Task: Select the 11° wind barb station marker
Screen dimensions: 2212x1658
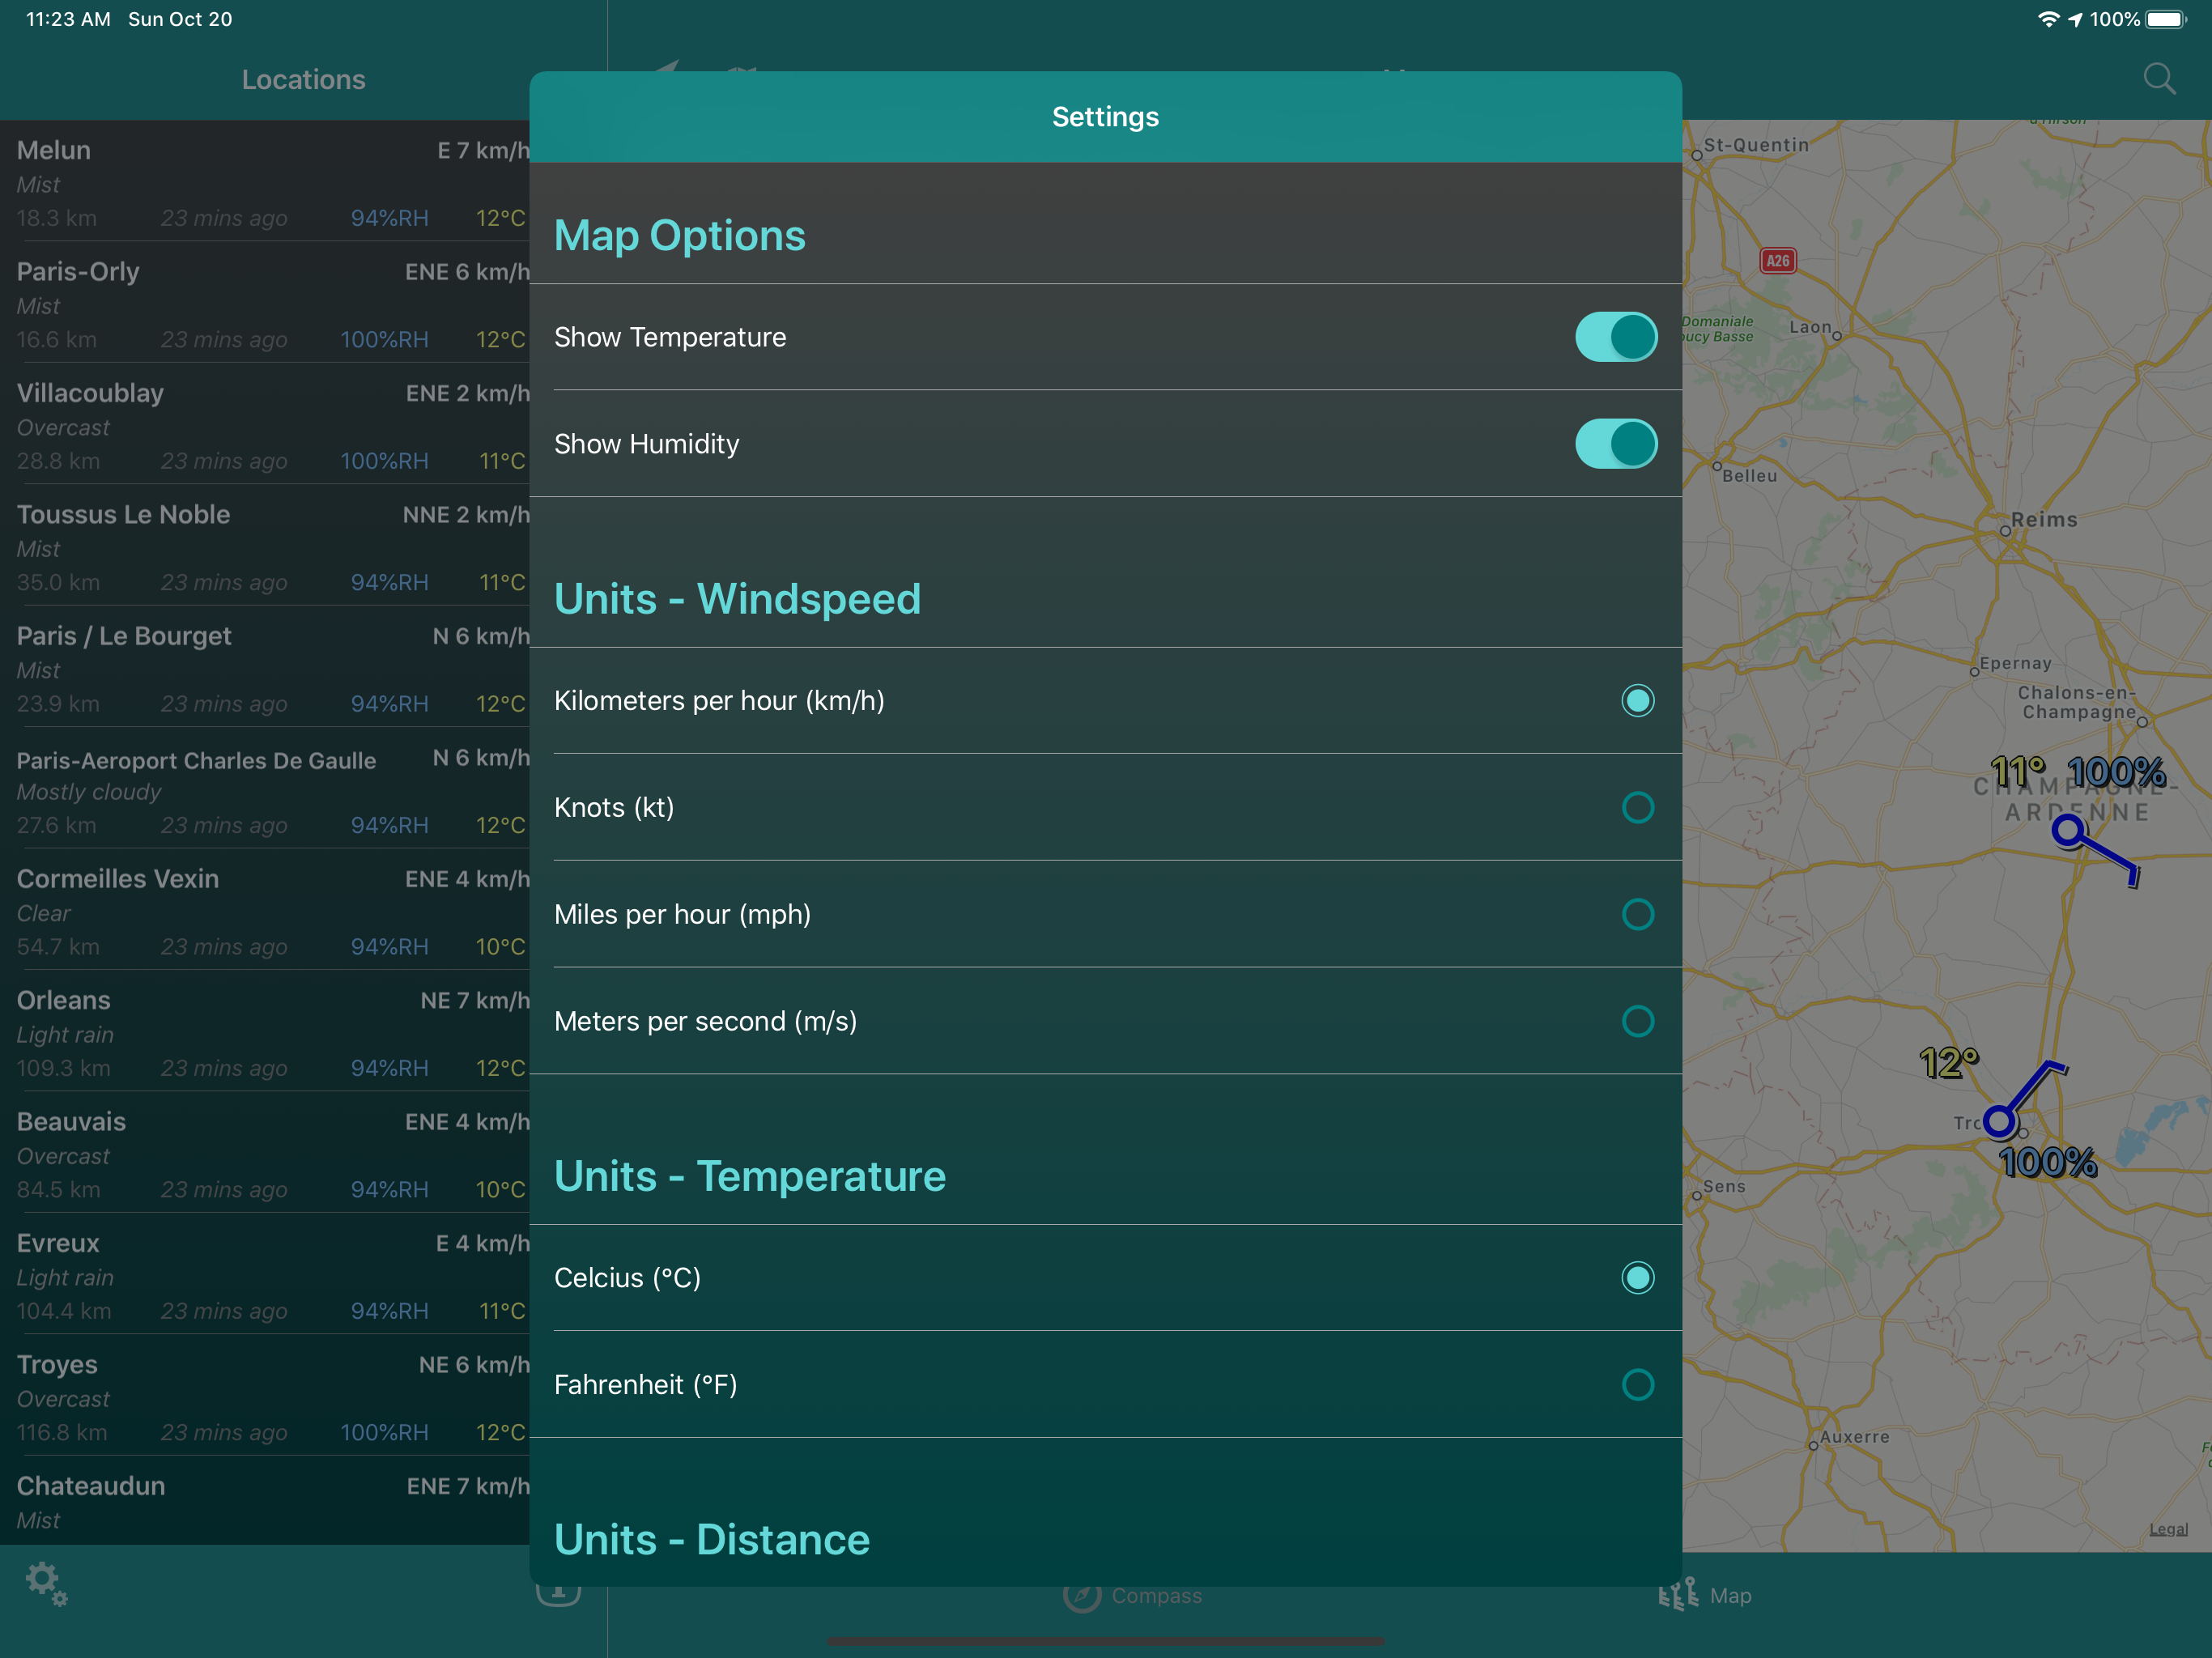Action: pos(2068,831)
